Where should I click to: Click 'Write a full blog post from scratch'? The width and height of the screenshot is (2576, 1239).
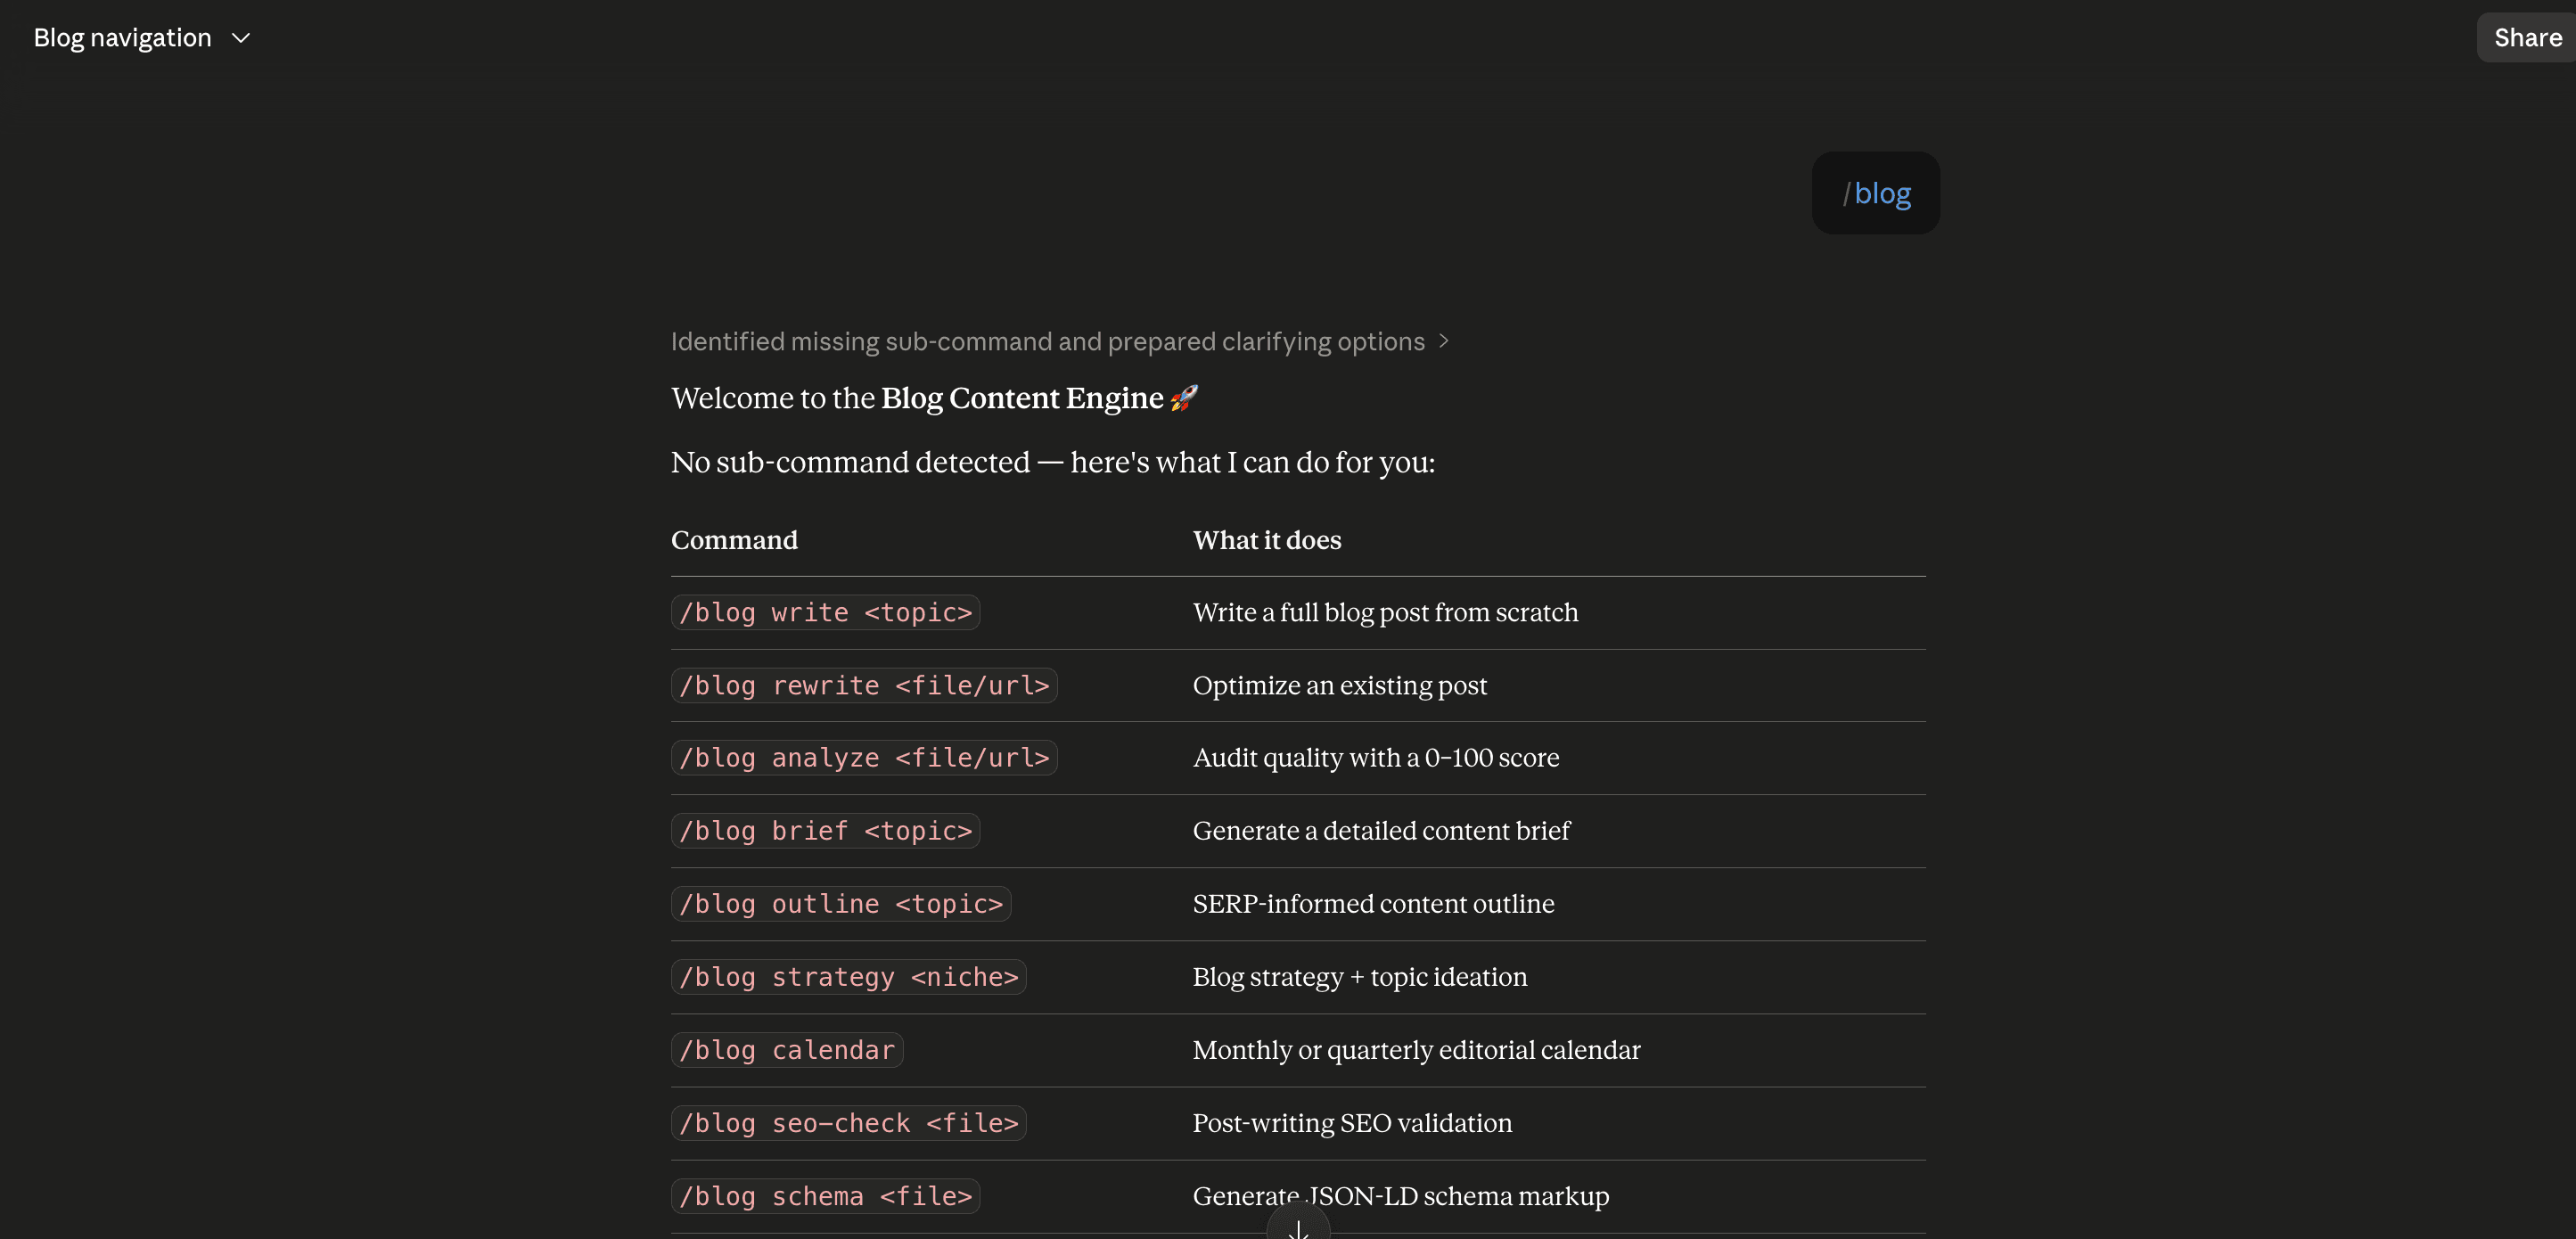pos(1385,612)
